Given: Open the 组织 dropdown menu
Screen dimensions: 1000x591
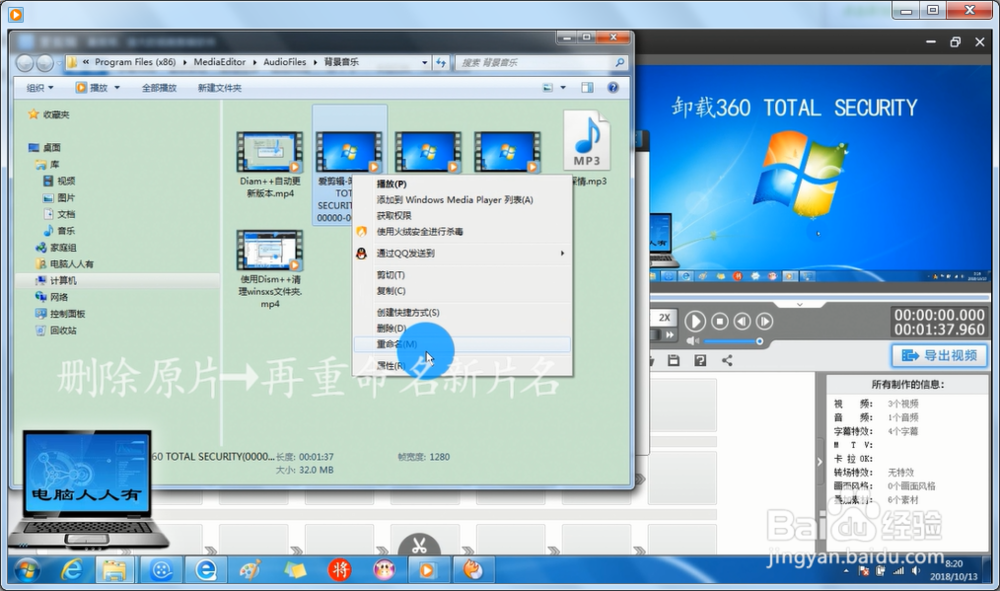Looking at the screenshot, I should tap(40, 88).
